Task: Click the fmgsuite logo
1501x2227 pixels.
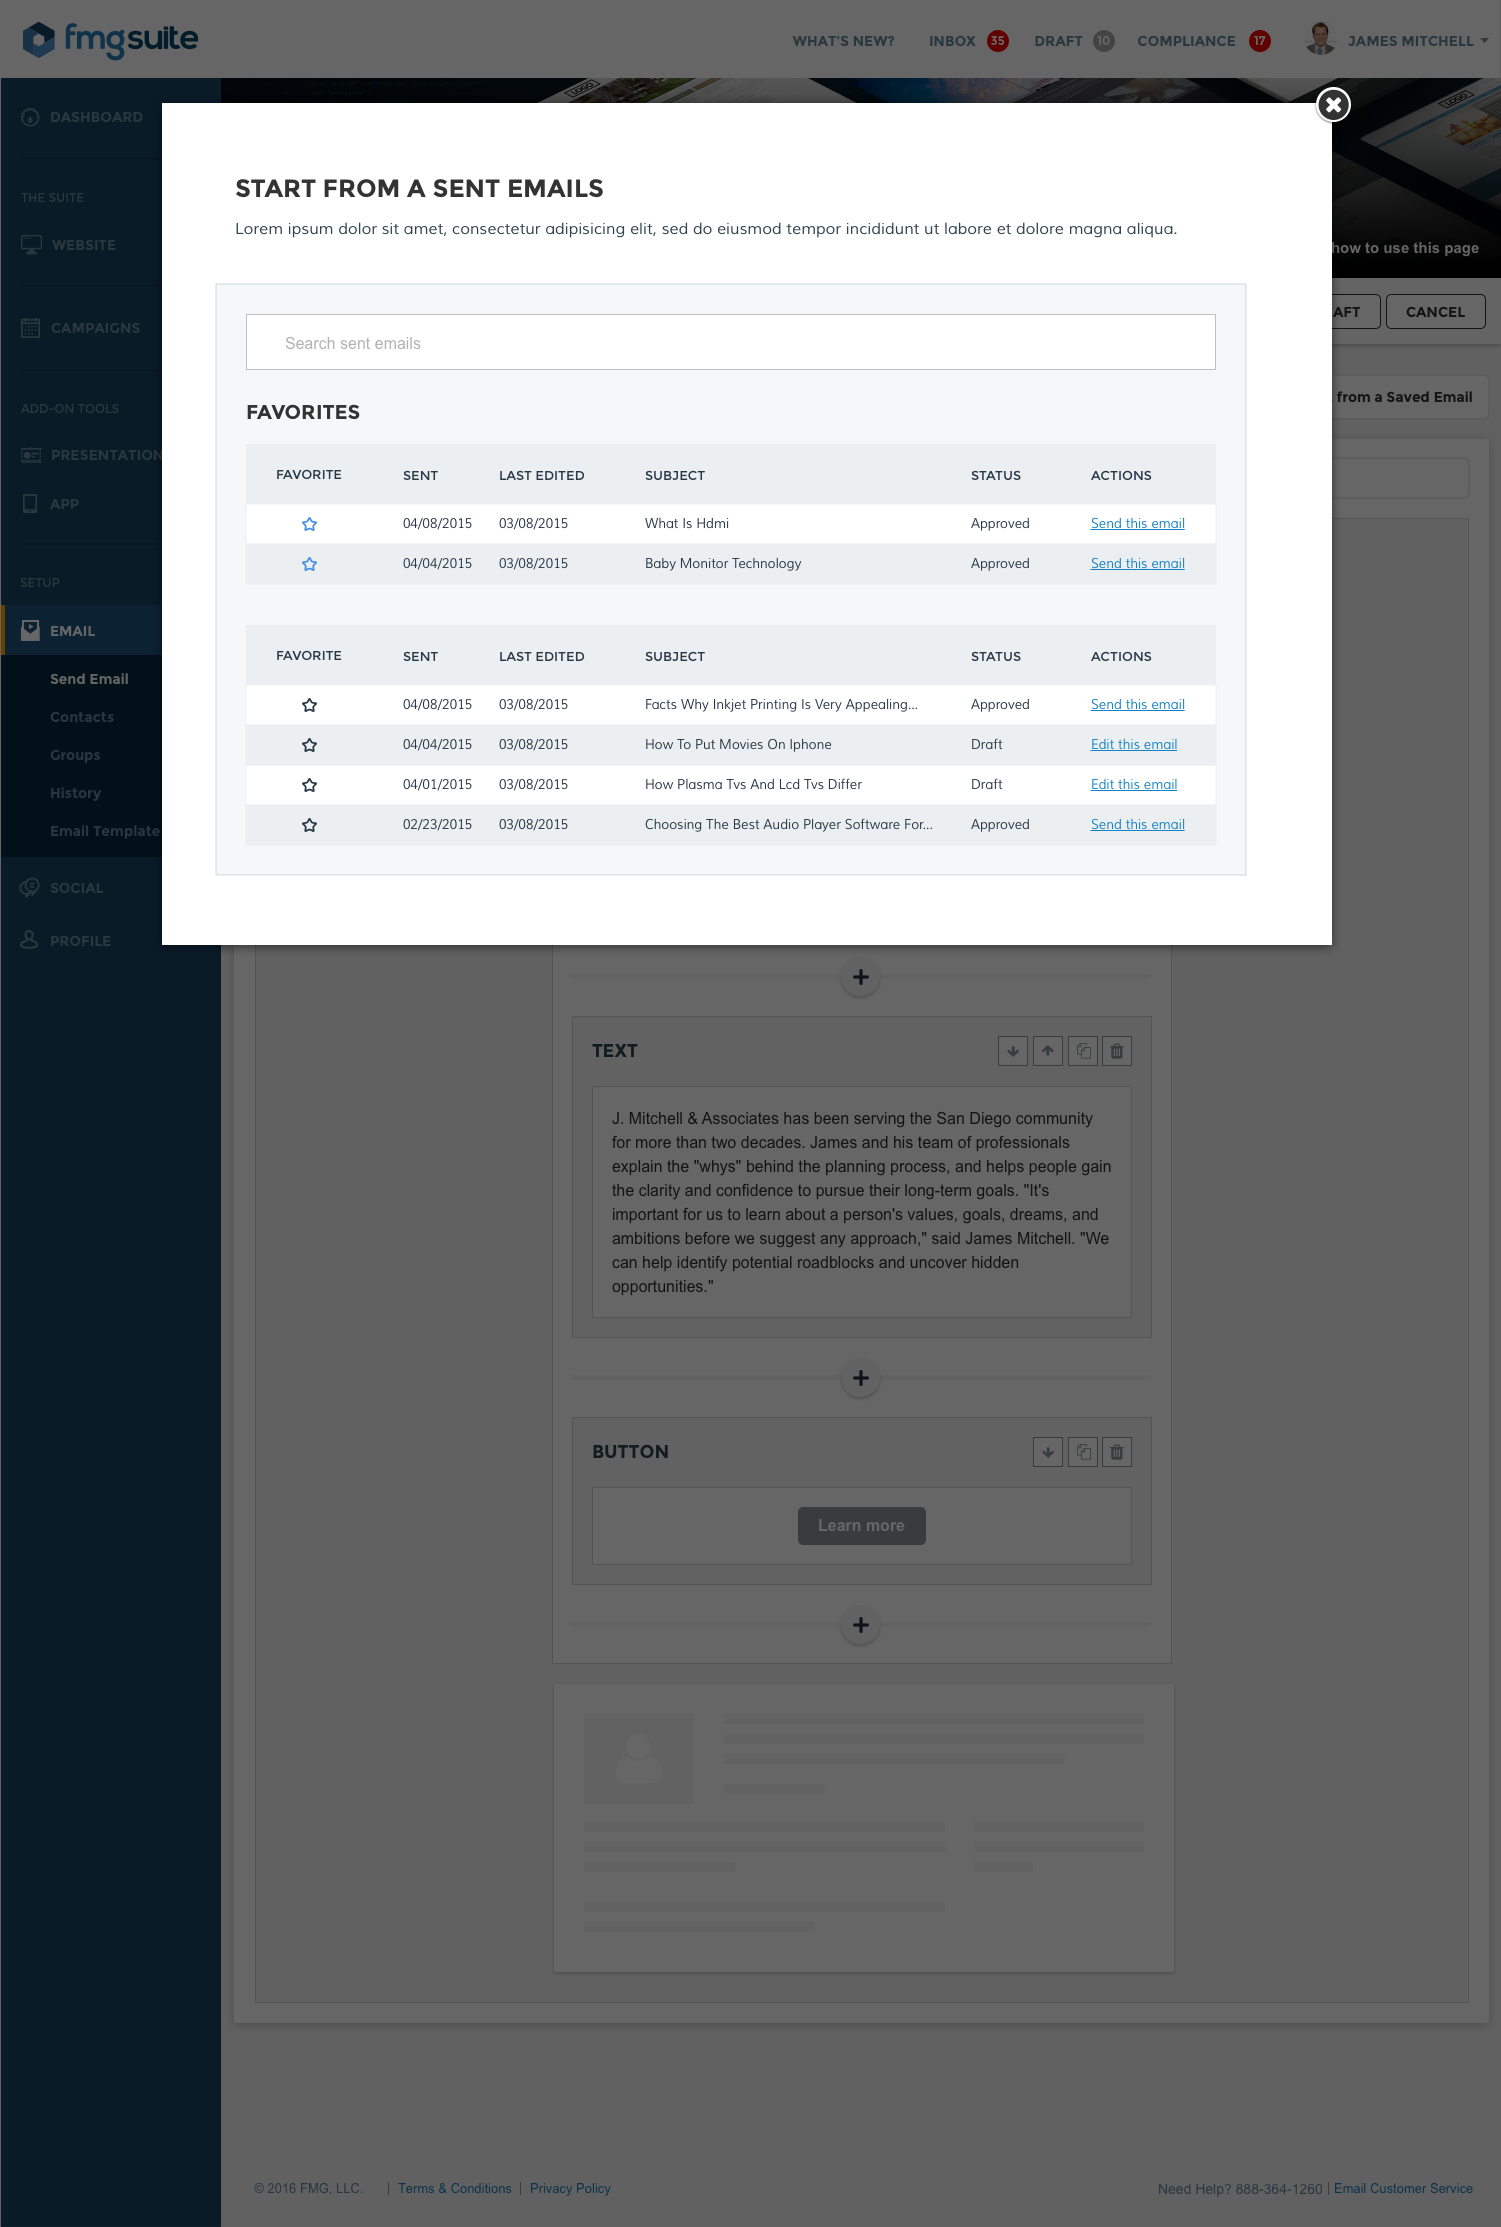Action: pyautogui.click(x=110, y=40)
